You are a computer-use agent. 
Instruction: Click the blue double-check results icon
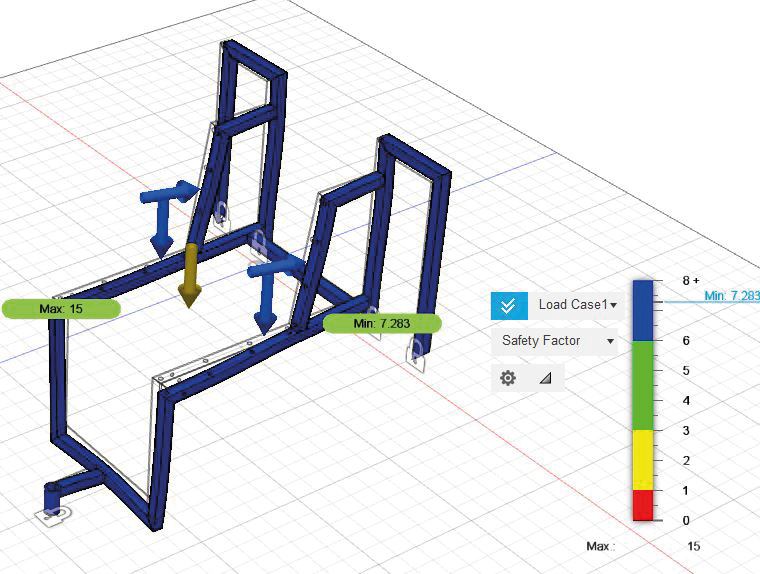pyautogui.click(x=509, y=305)
